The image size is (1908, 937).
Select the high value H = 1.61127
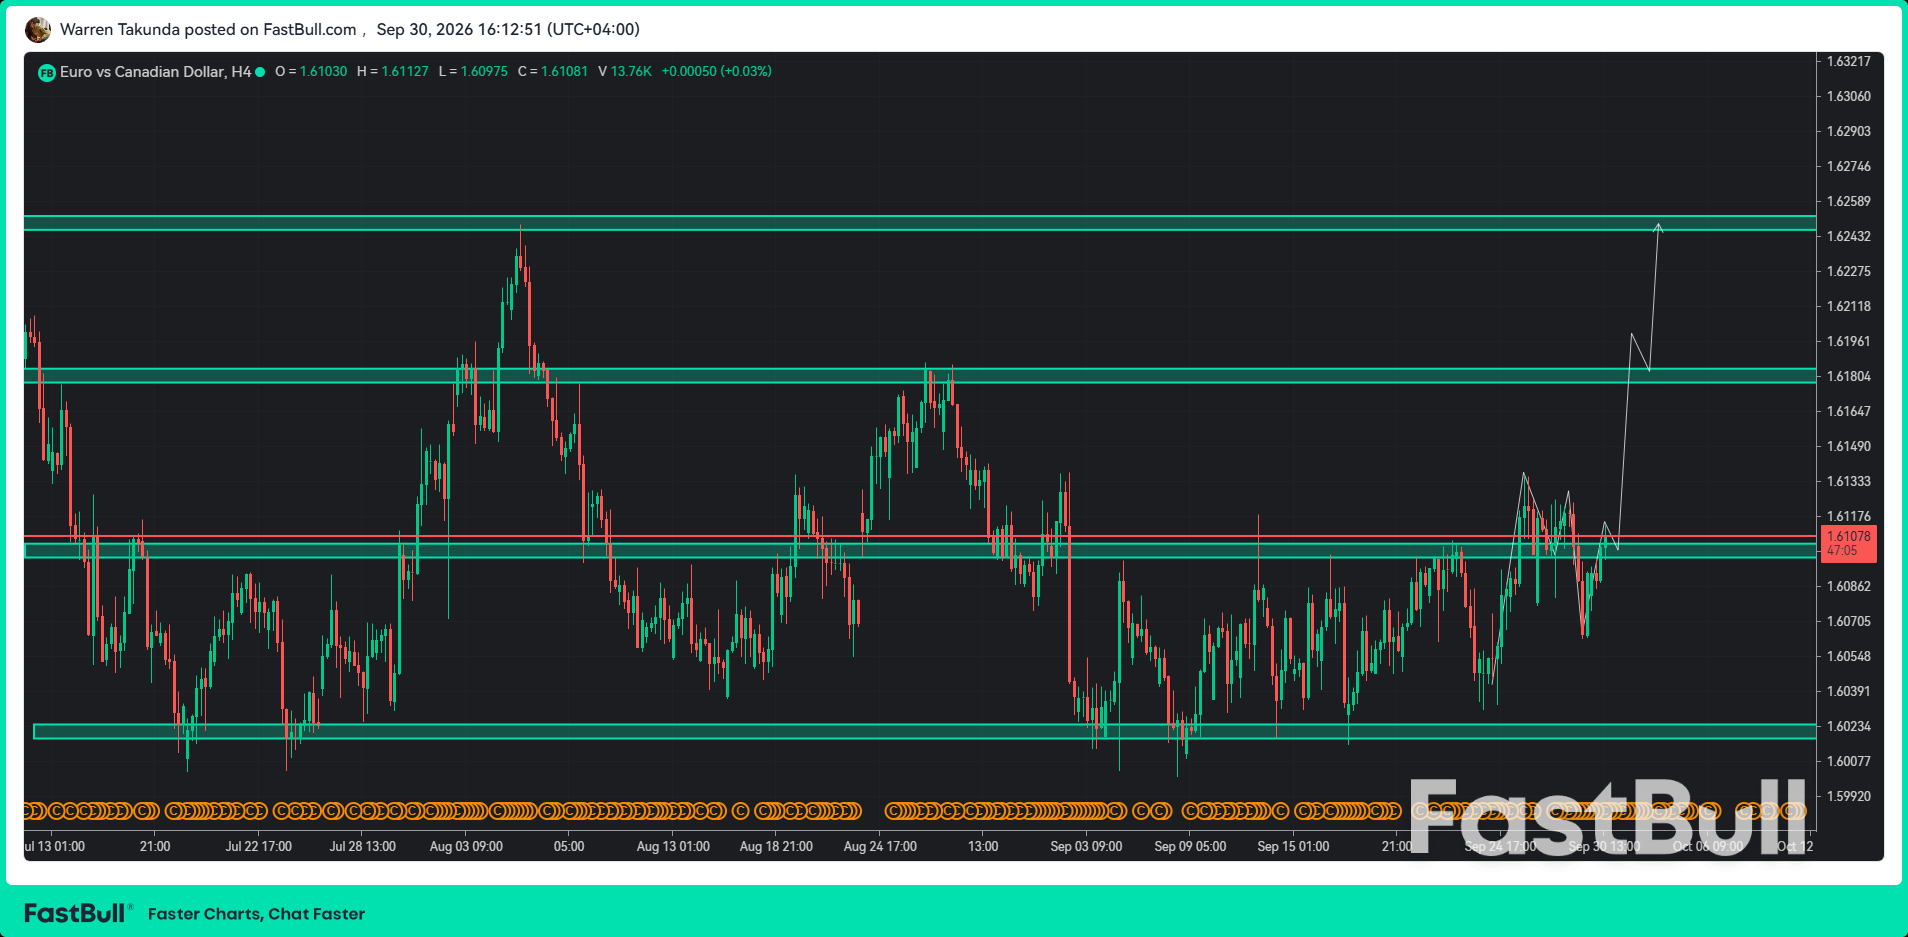coord(393,72)
